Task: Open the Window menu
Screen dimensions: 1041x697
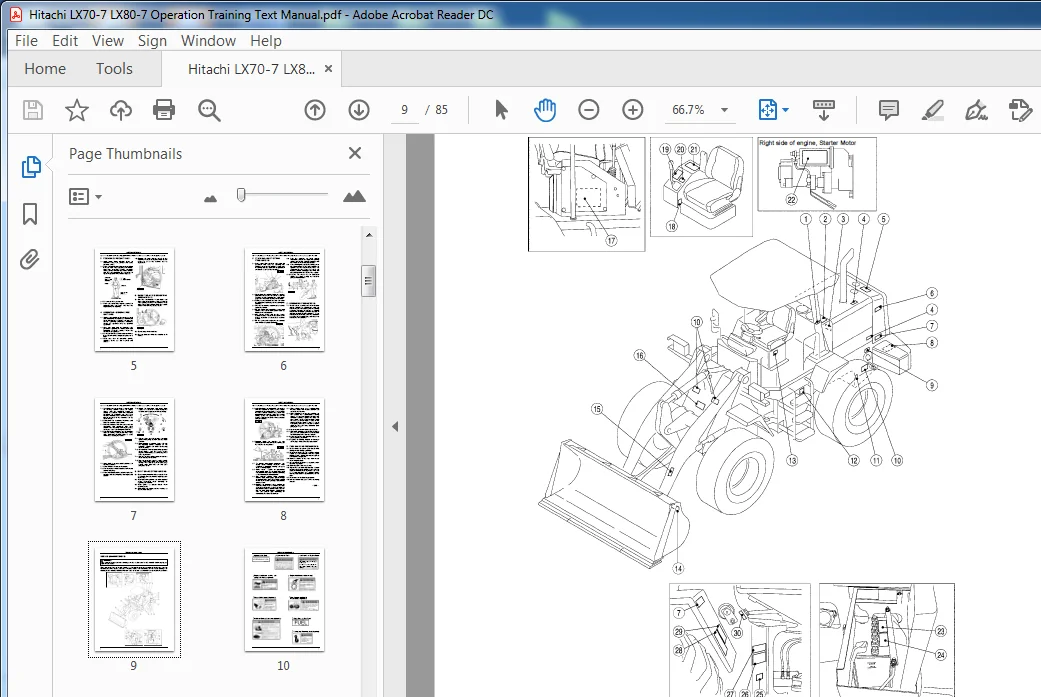Action: 208,40
